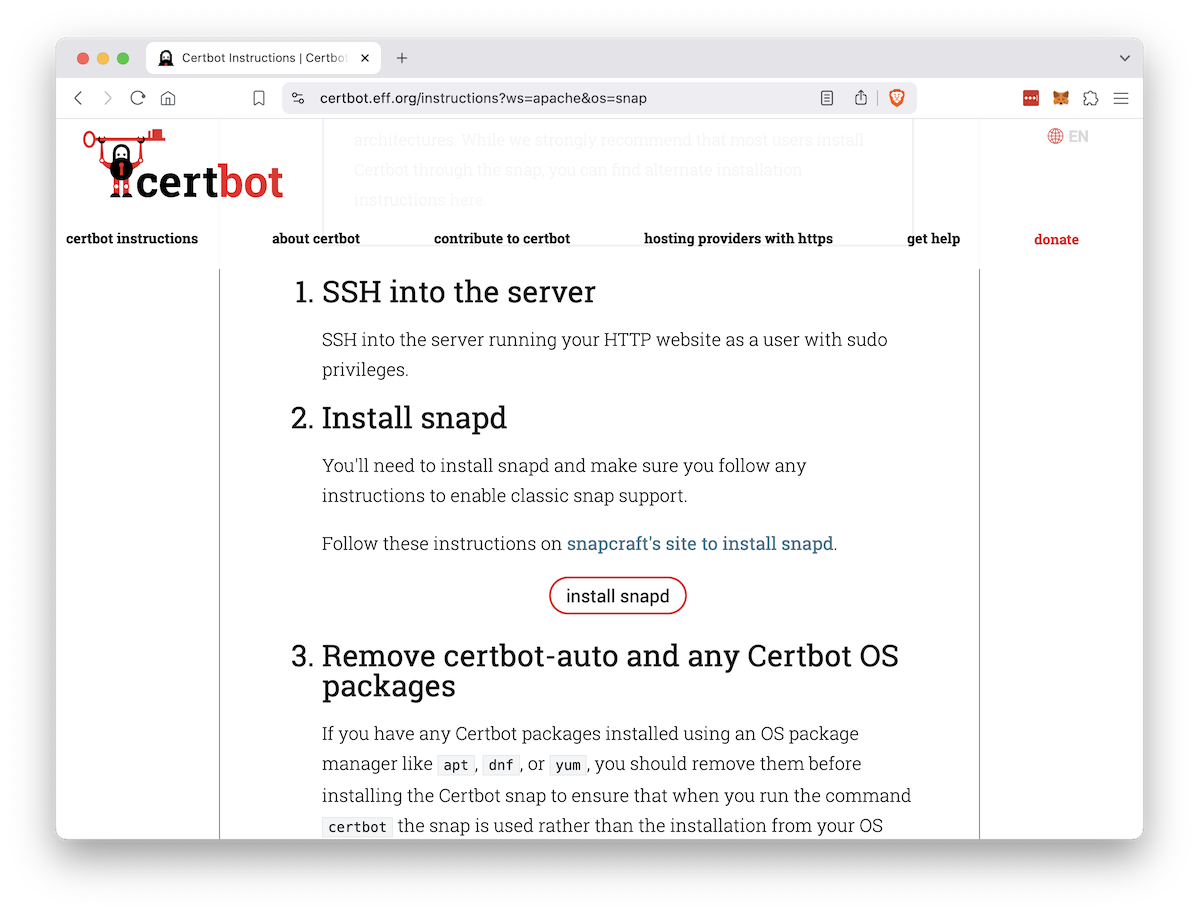Image resolution: width=1199 pixels, height=913 pixels.
Task: Close the Certbot Instructions tab
Action: [365, 58]
